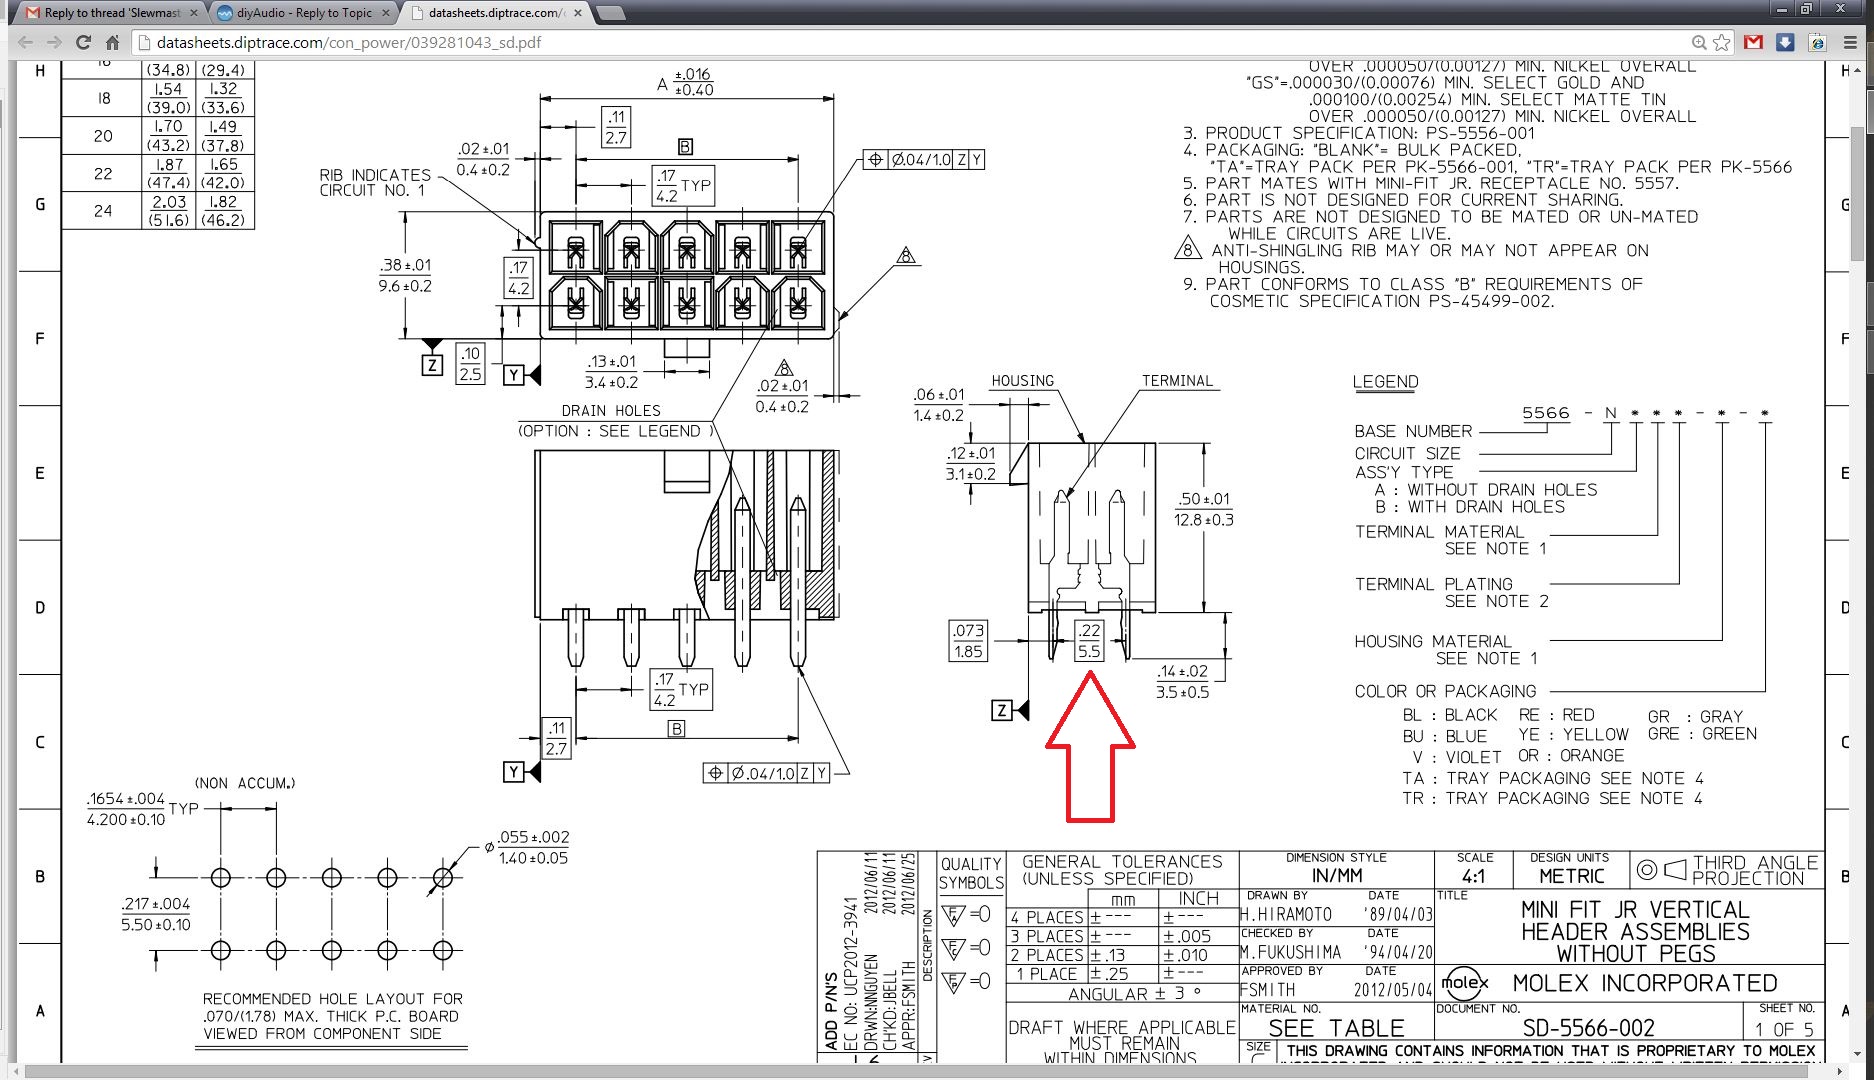
Task: Click the '5566' base part number
Action: [x=1545, y=413]
